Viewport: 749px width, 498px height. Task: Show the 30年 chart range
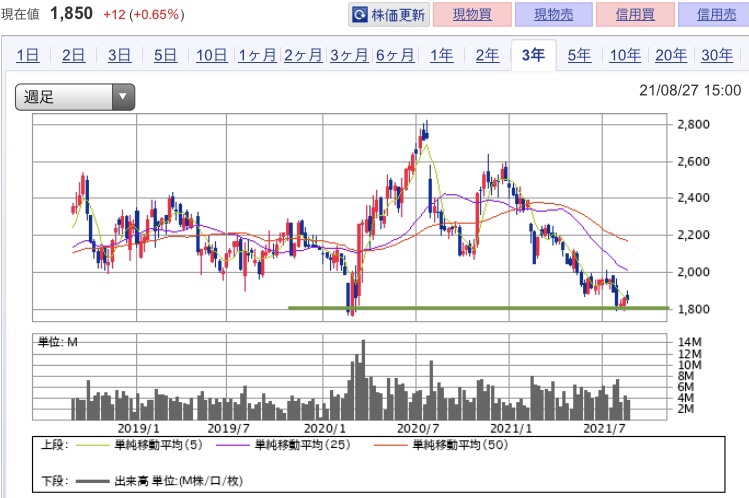[x=717, y=55]
